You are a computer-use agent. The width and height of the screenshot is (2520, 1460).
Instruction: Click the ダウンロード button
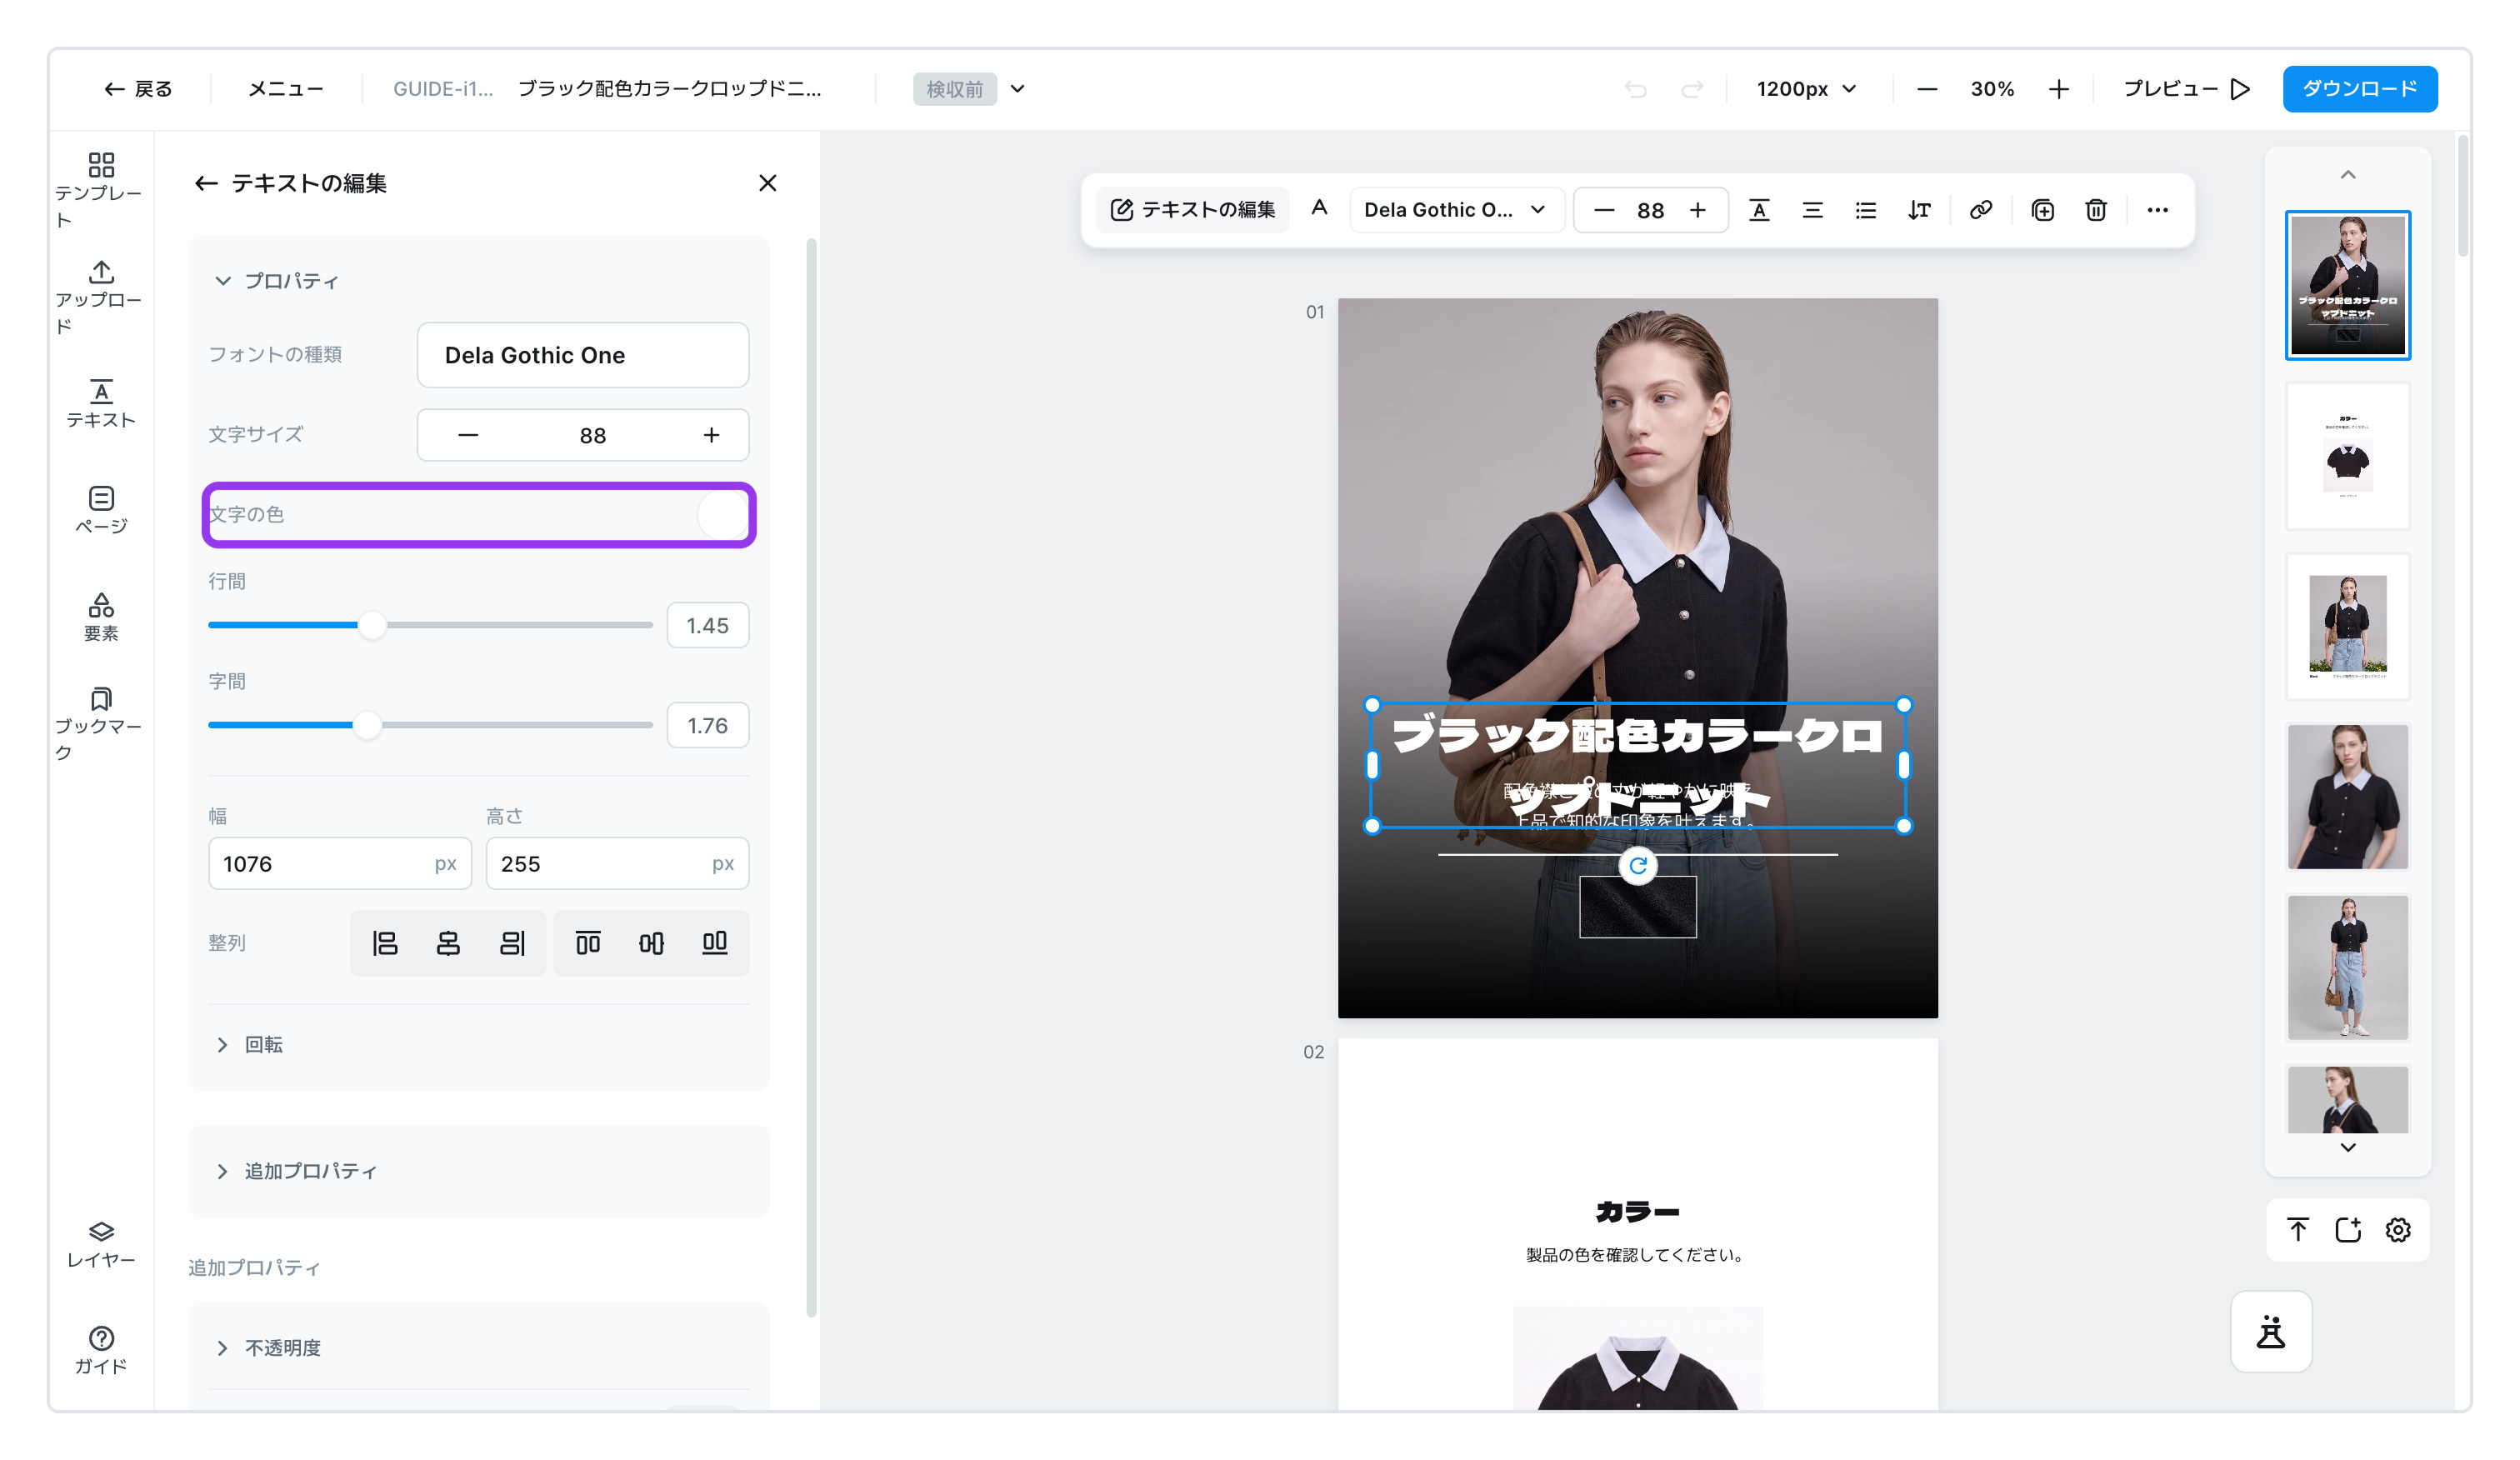(2359, 89)
